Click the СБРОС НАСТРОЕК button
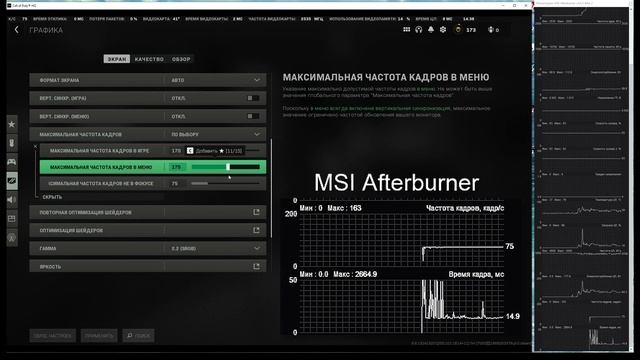 point(52,336)
